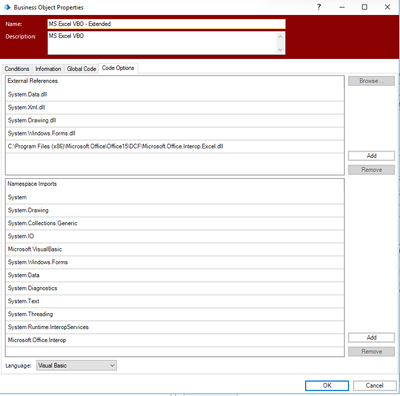Select the Code Options tab
The height and width of the screenshot is (396, 400).
[x=118, y=68]
